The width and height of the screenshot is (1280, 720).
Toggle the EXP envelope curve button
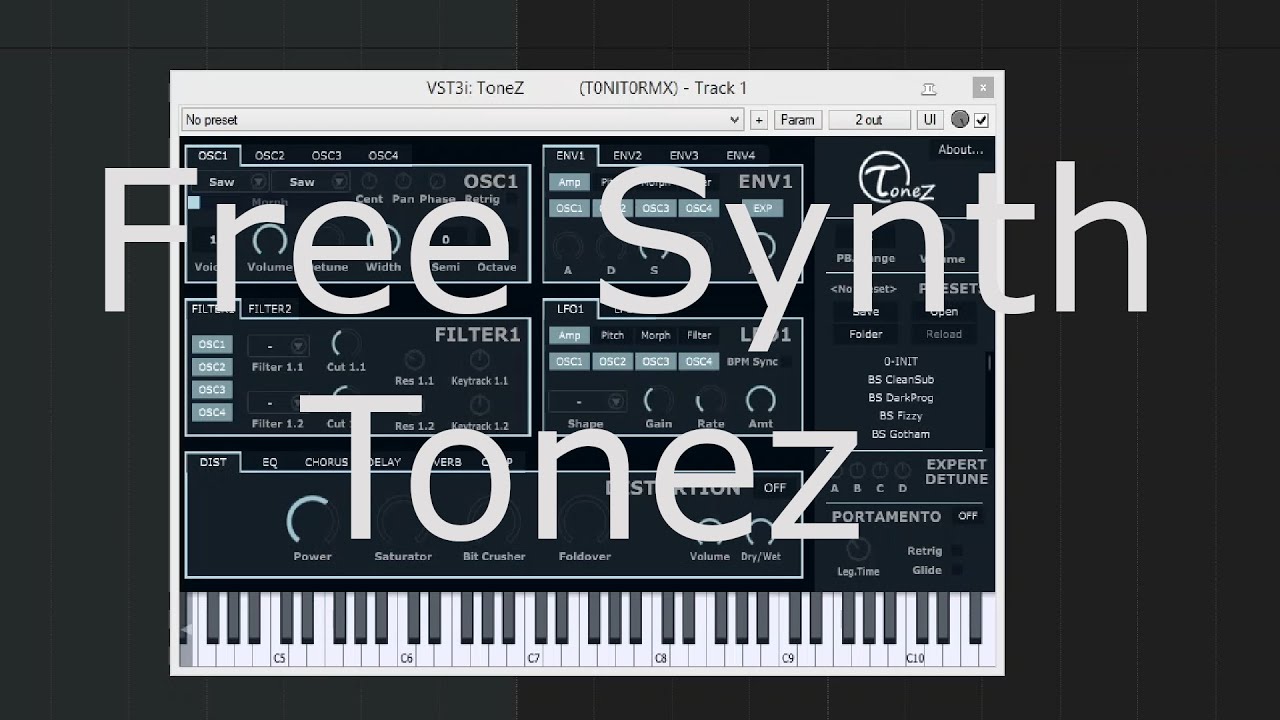[x=763, y=208]
